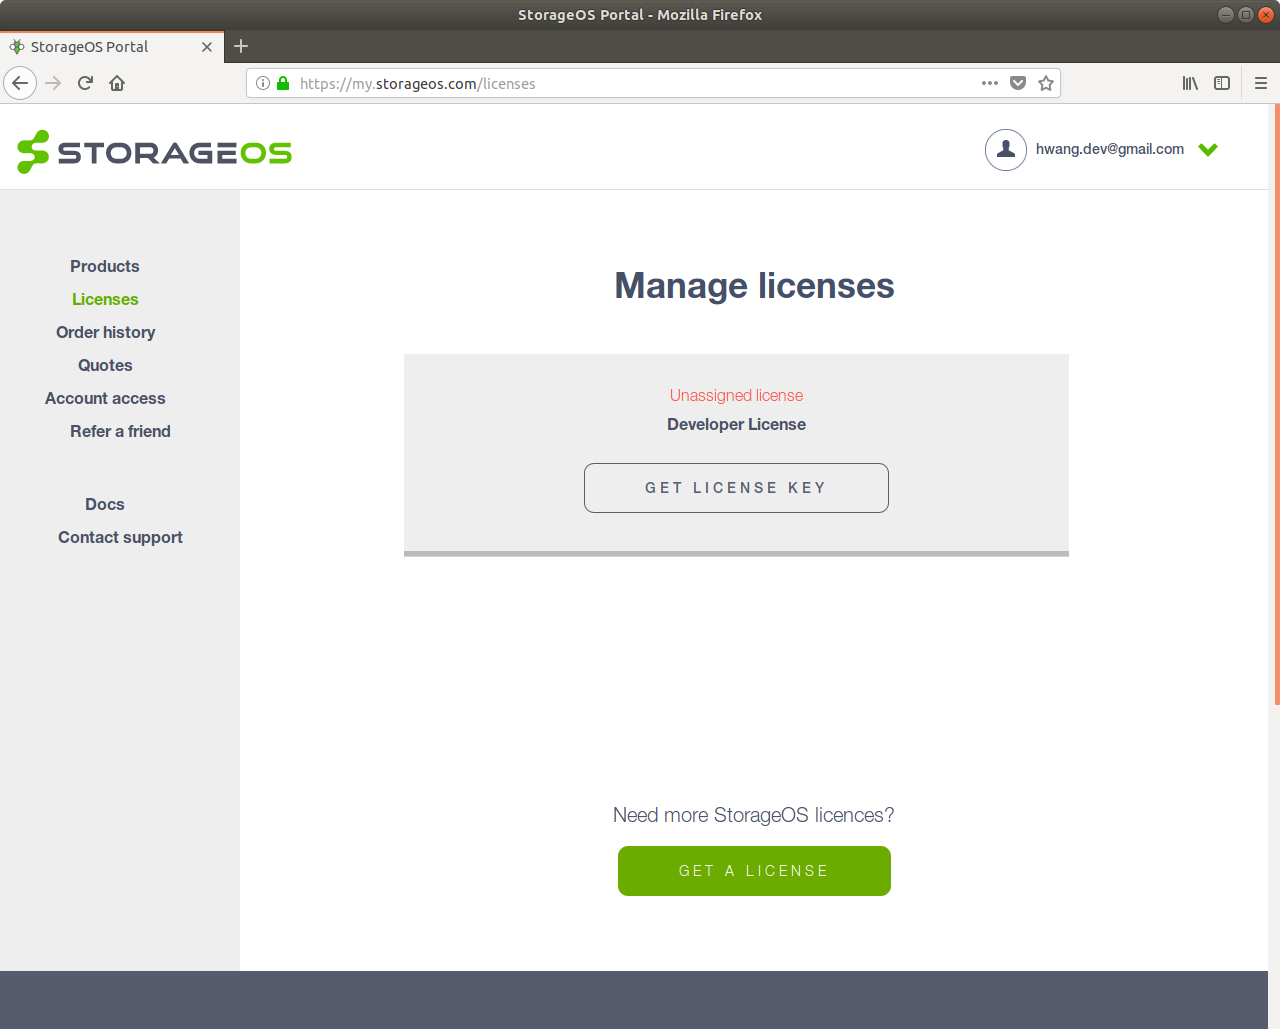Open Quotes in sidebar

point(105,365)
